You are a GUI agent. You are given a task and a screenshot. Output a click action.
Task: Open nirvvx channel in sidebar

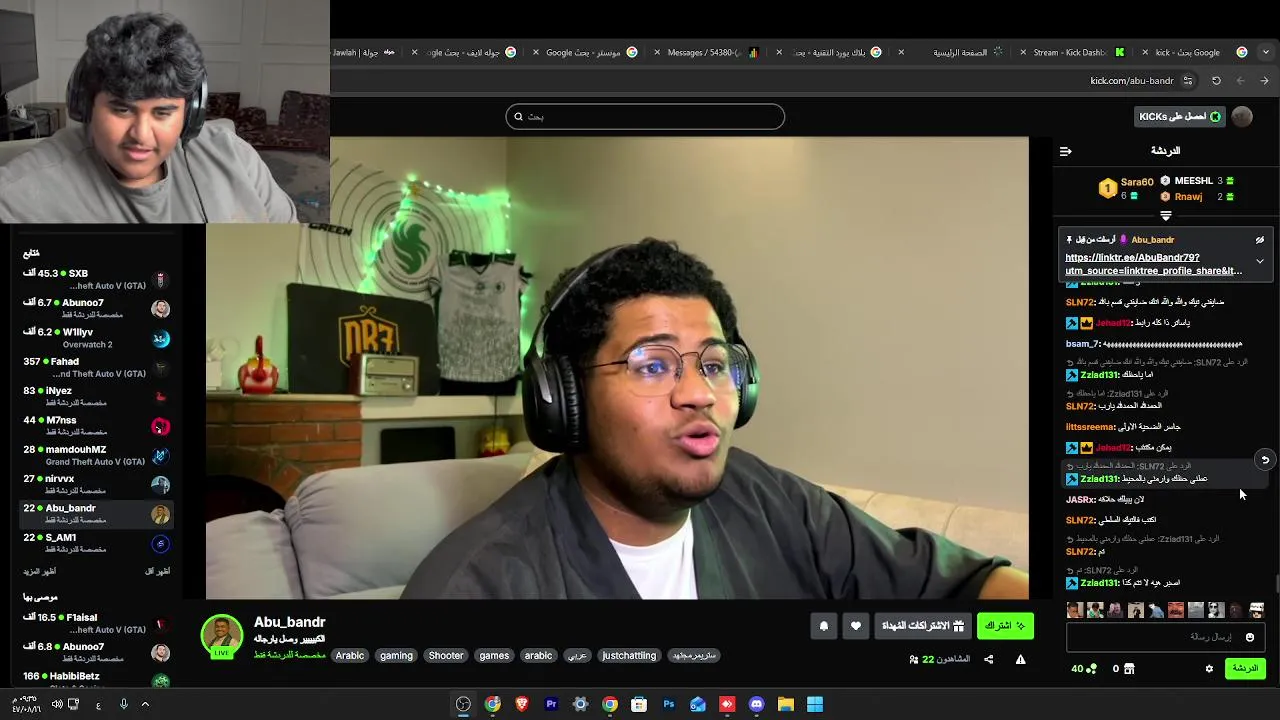pos(96,484)
